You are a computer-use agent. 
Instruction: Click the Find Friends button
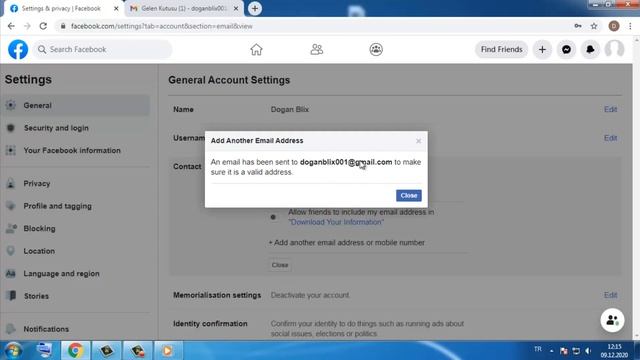click(x=501, y=49)
